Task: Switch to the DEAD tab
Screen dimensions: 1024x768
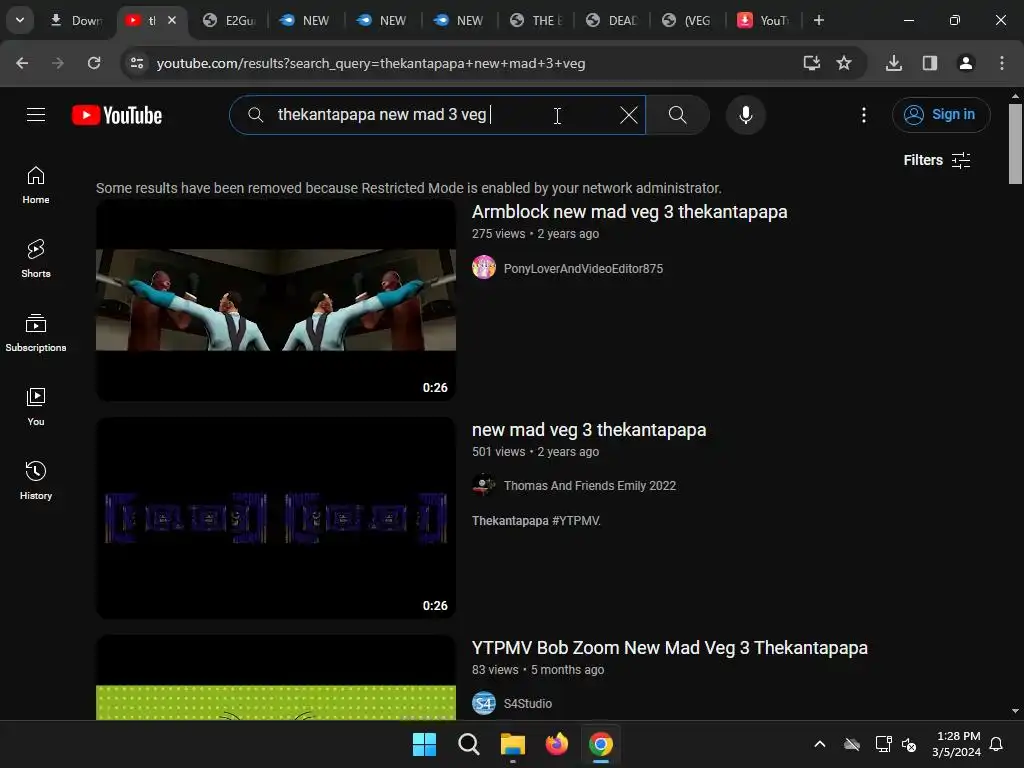Action: (x=613, y=21)
